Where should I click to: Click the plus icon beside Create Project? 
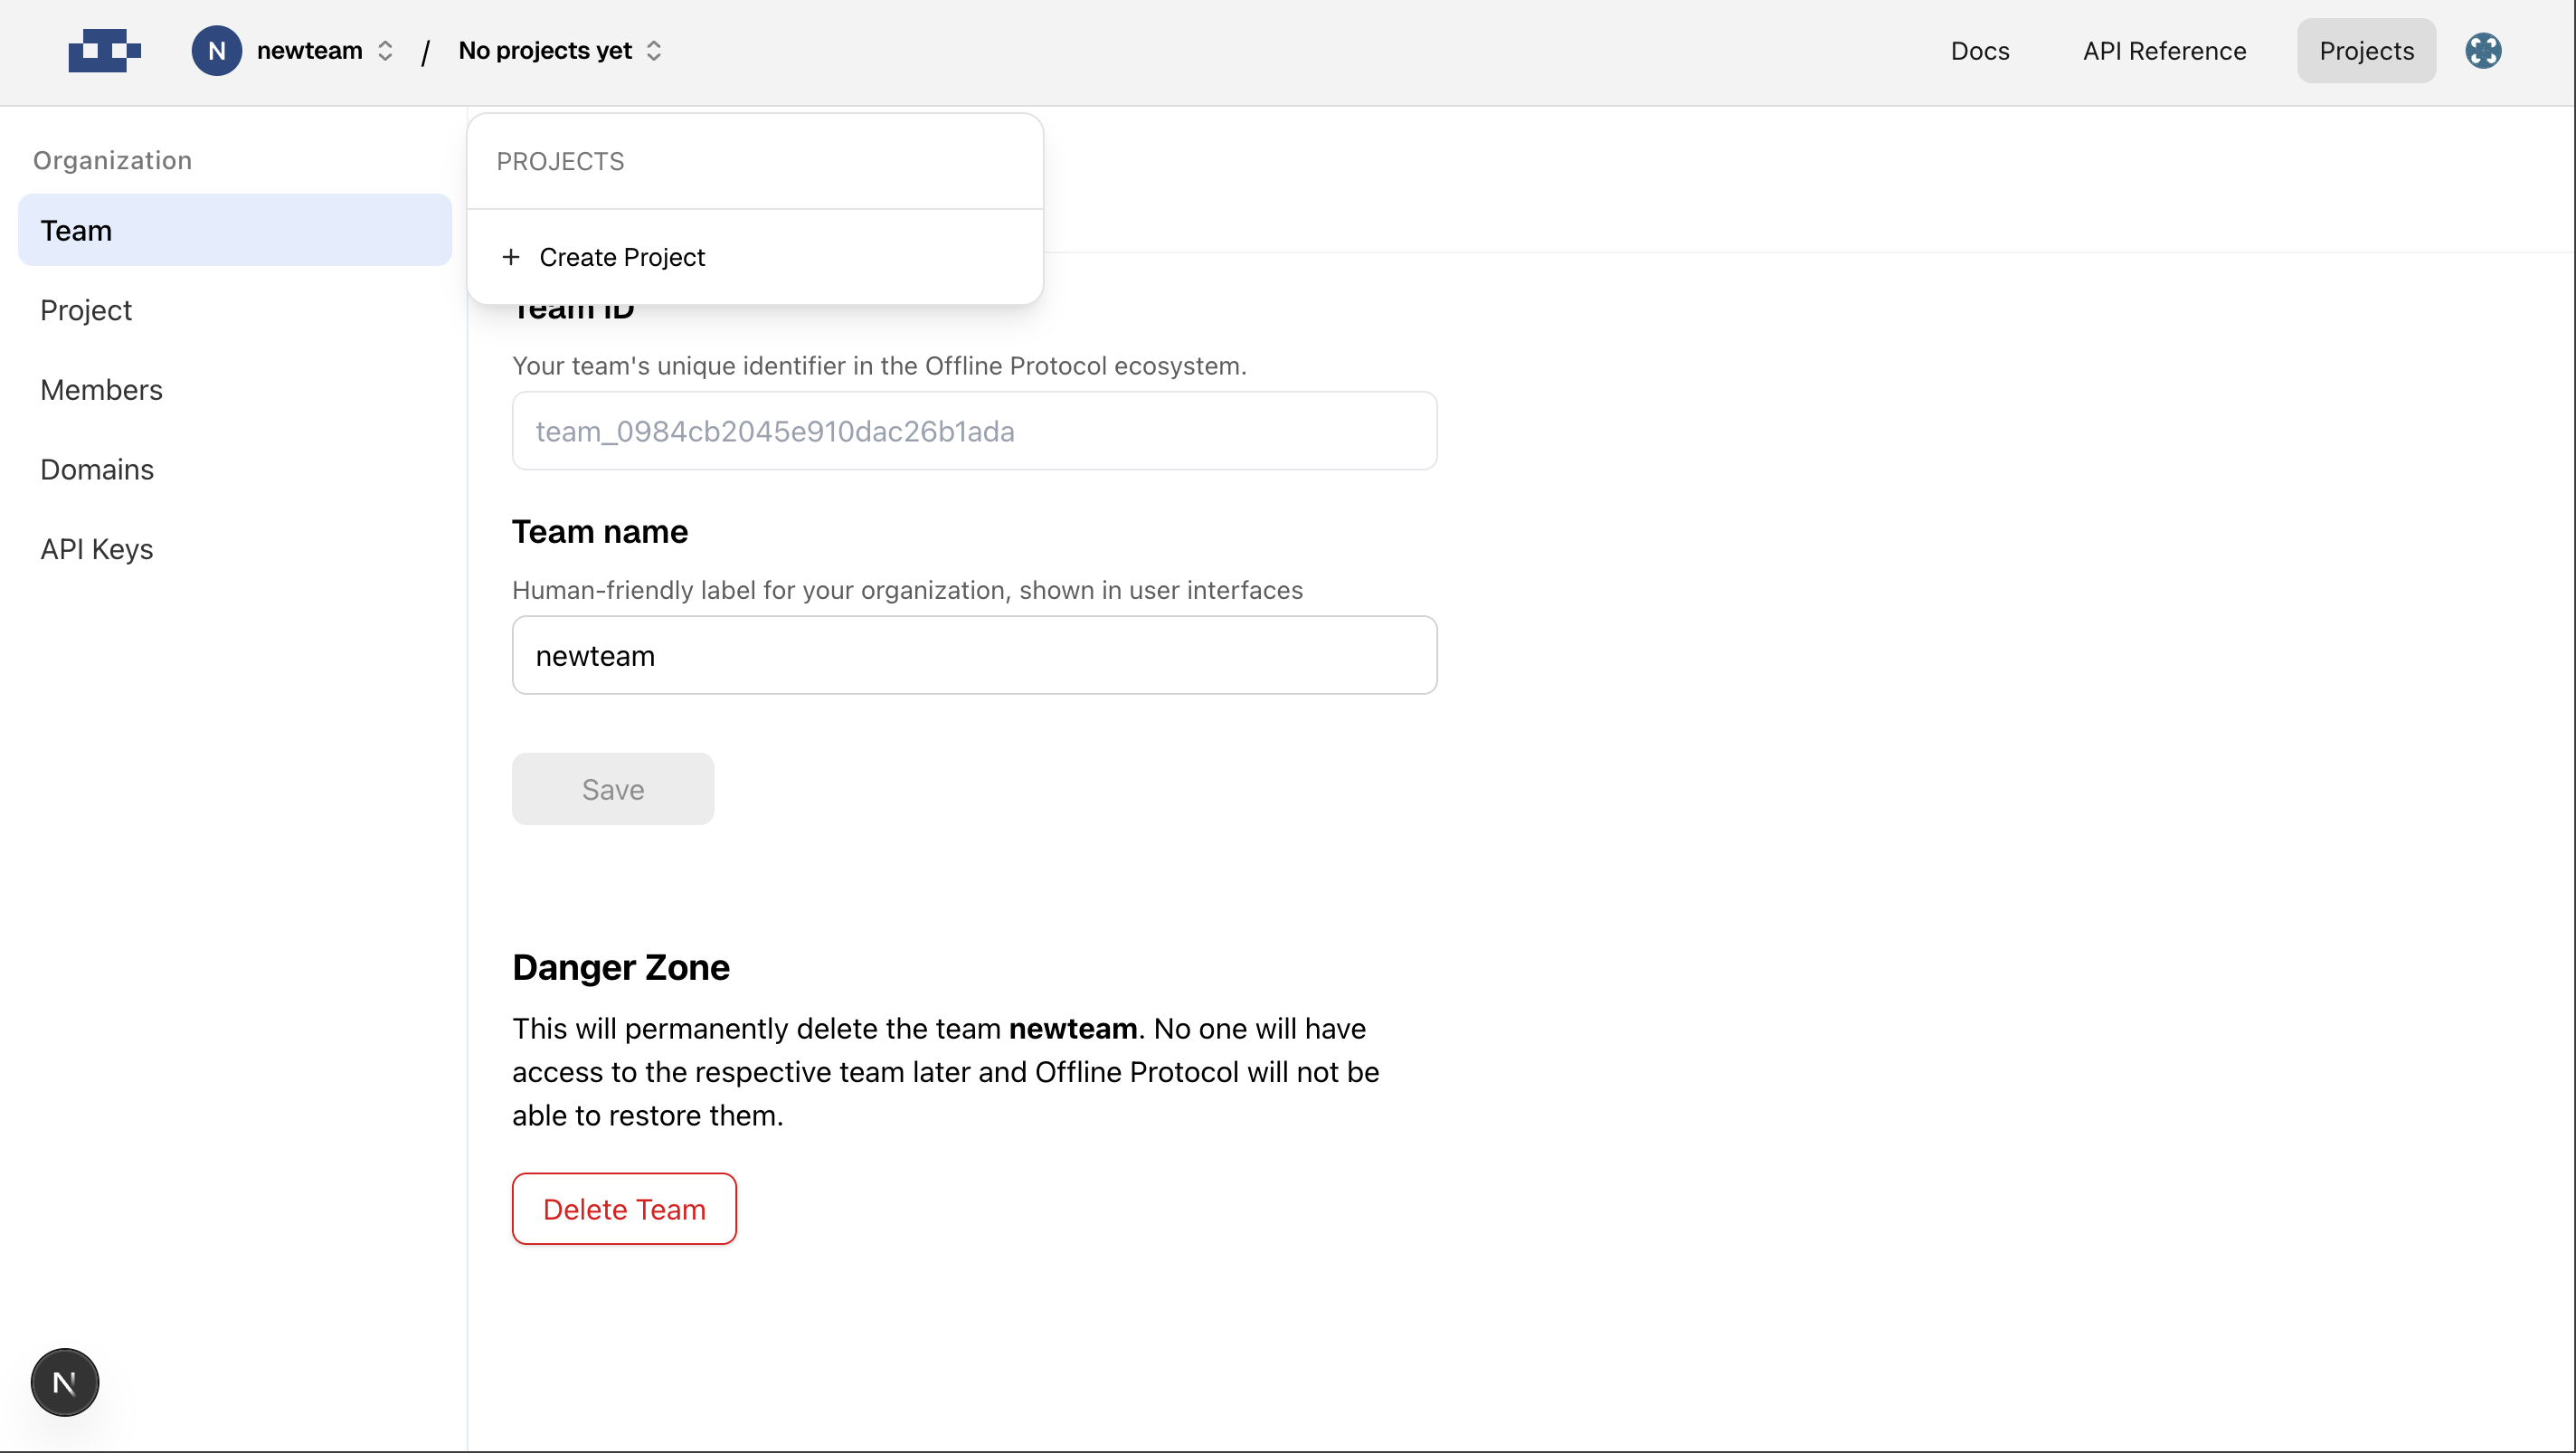click(x=511, y=257)
